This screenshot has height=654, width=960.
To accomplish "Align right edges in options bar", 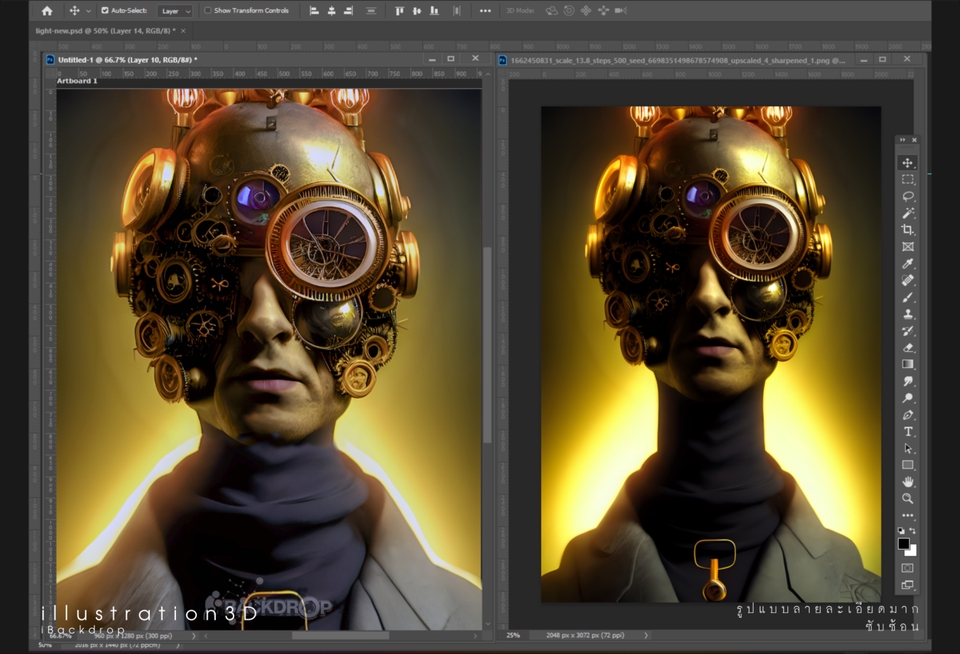I will [x=348, y=10].
